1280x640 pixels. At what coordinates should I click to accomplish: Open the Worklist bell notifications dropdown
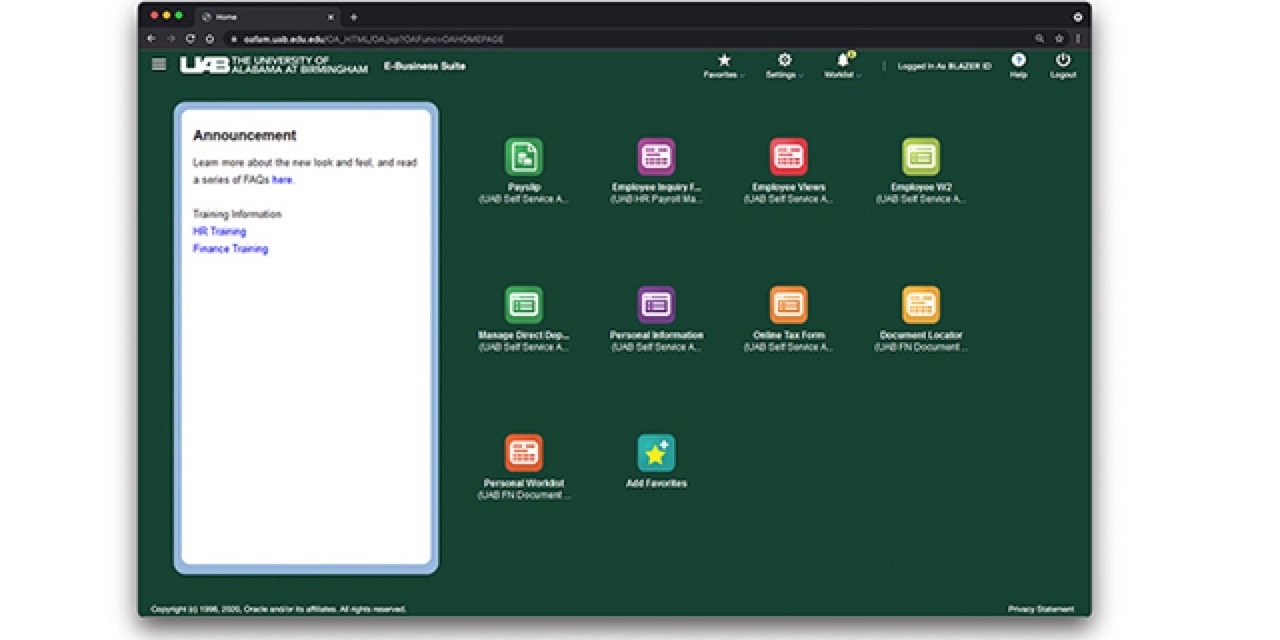[843, 65]
